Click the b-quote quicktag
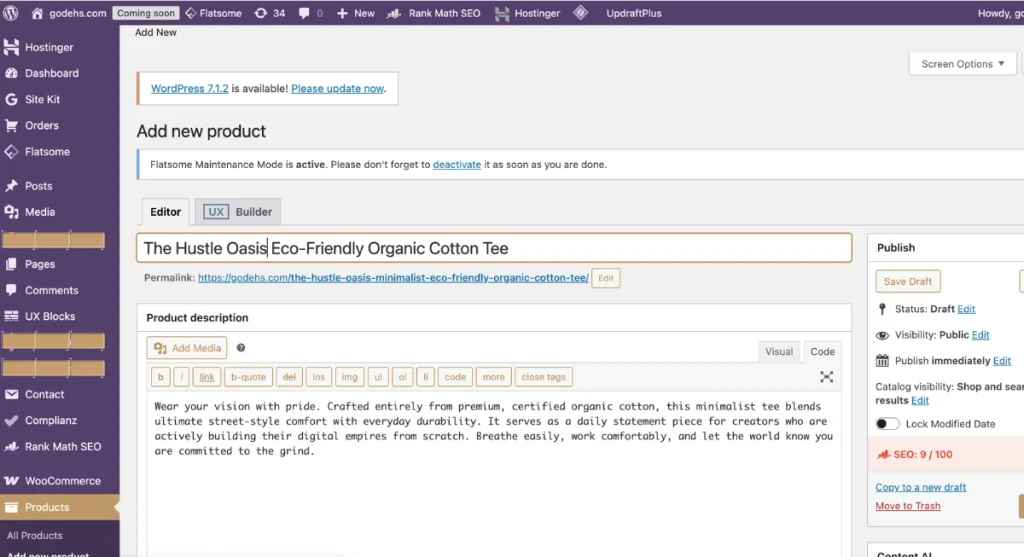Viewport: 1024px width, 557px height. (x=248, y=377)
